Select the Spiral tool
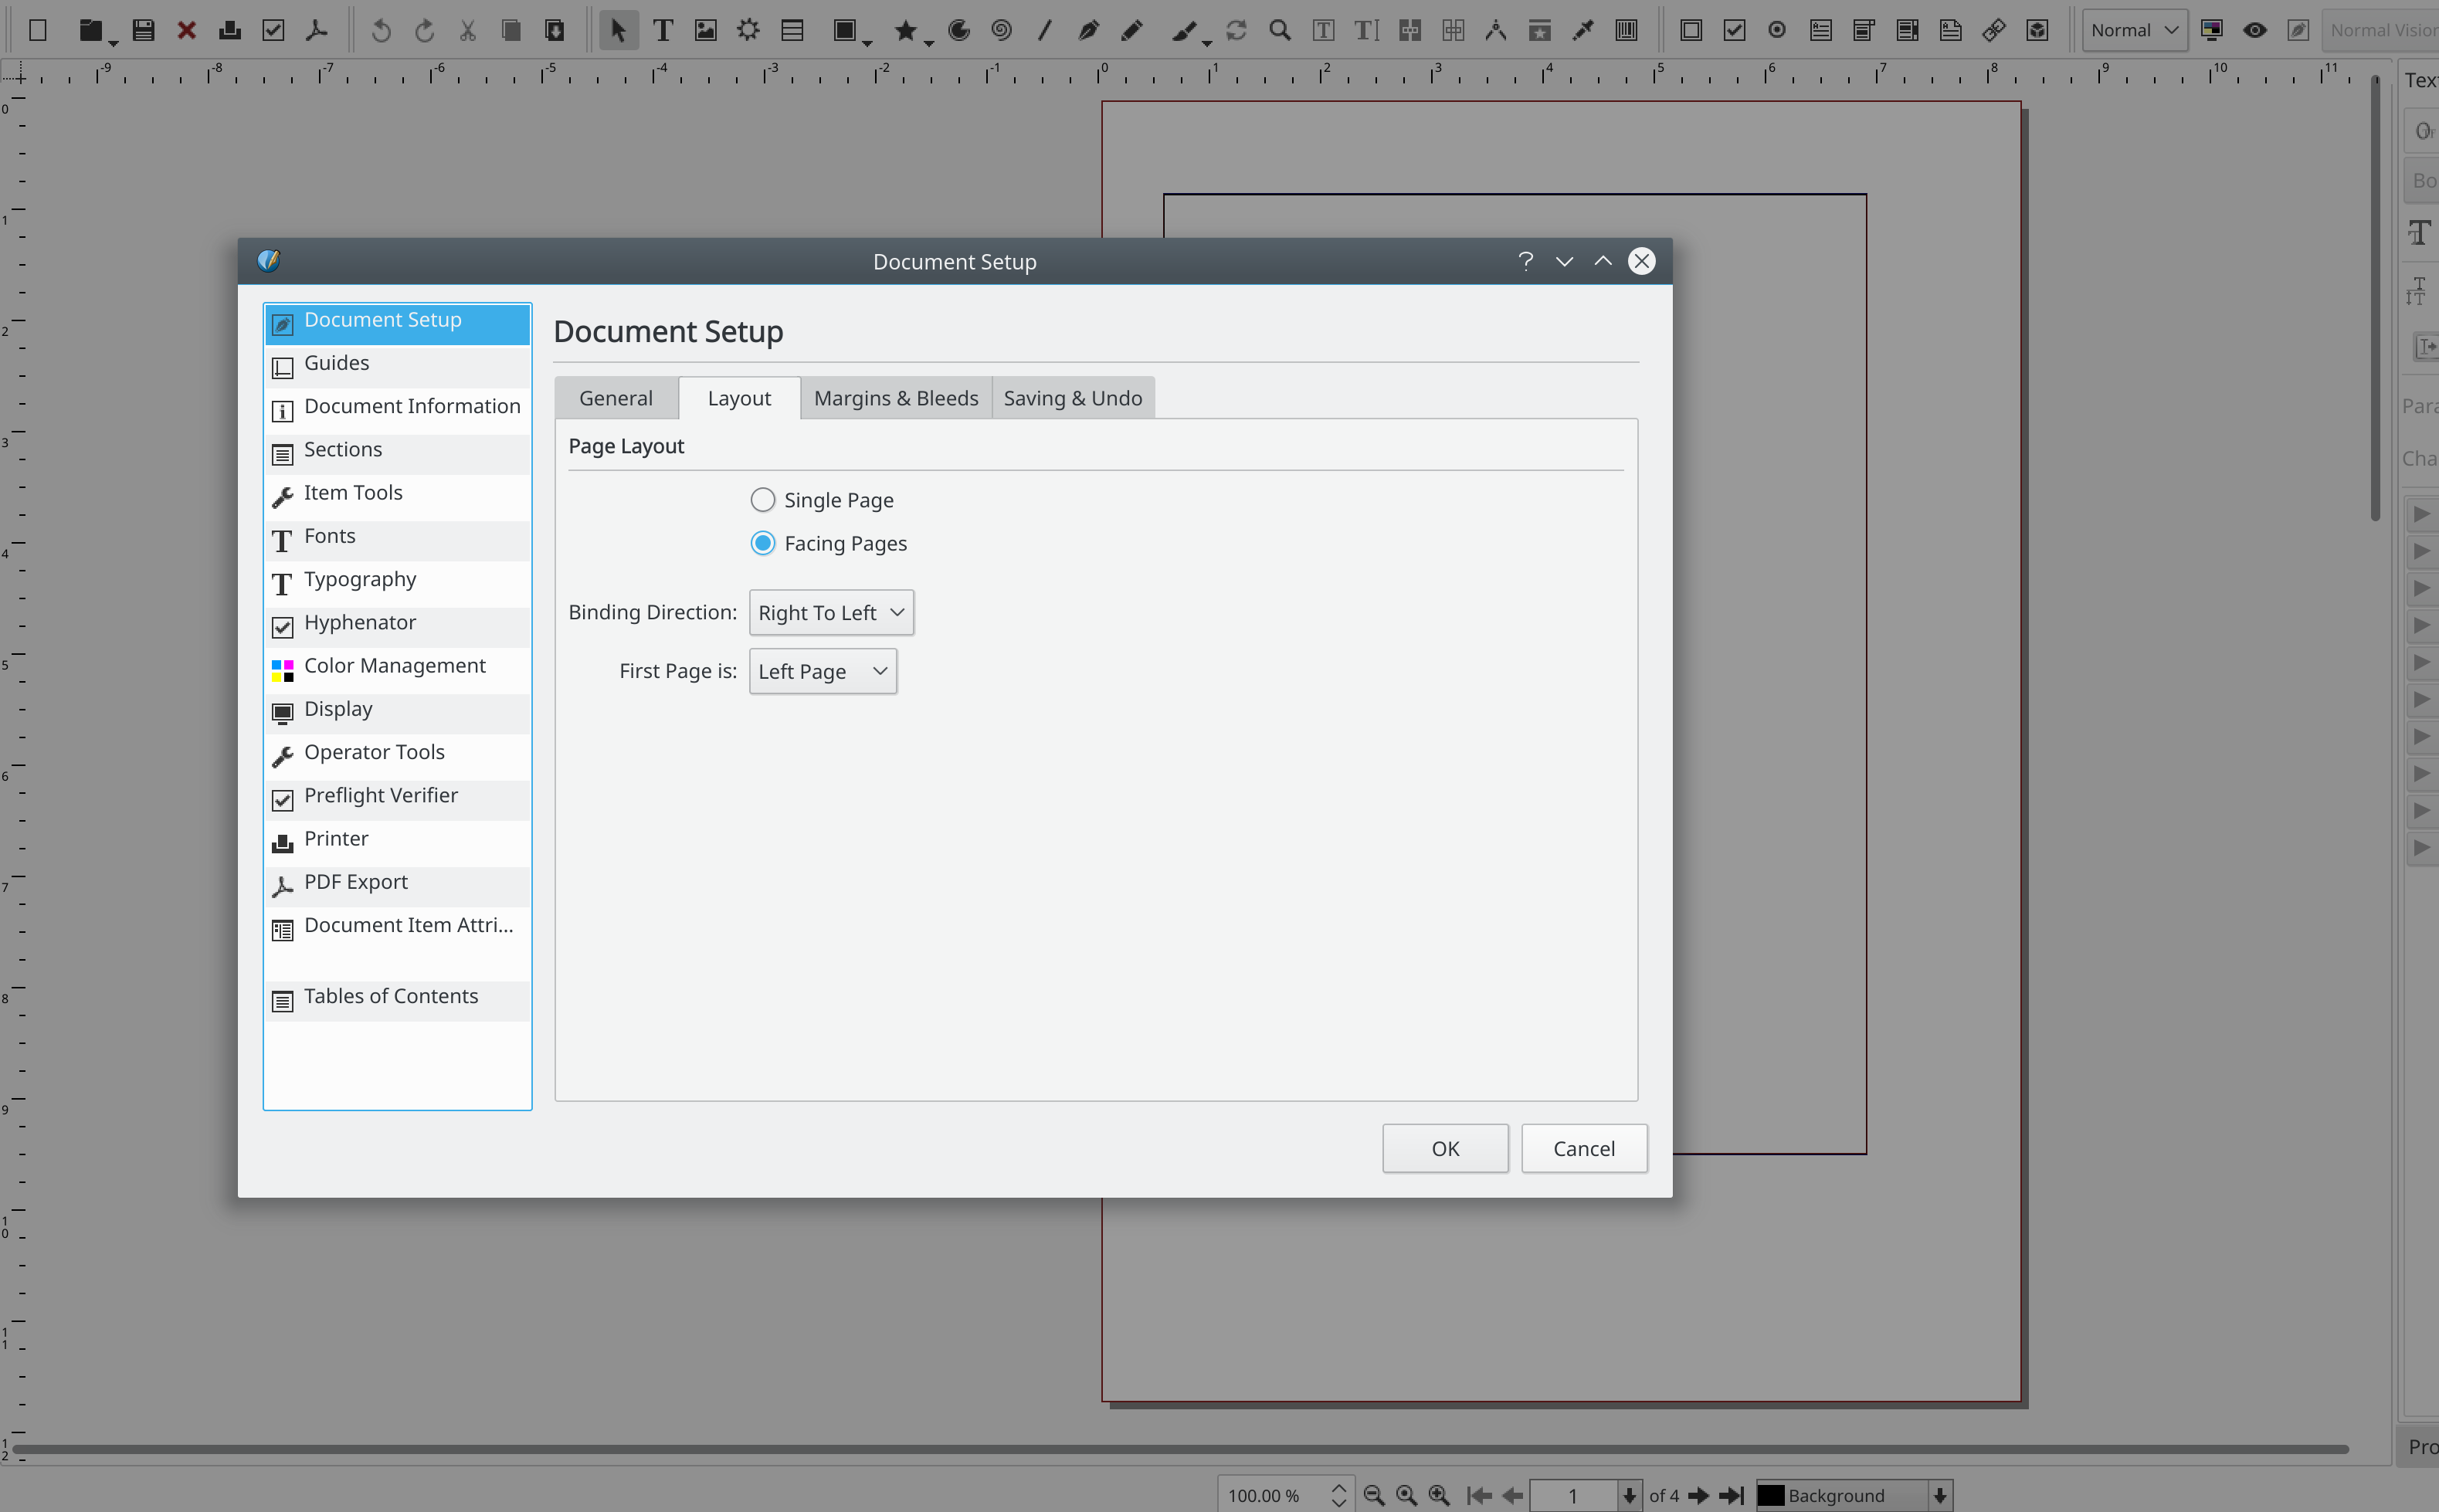Screen dimensions: 2439x1512 pyautogui.click(x=1001, y=30)
